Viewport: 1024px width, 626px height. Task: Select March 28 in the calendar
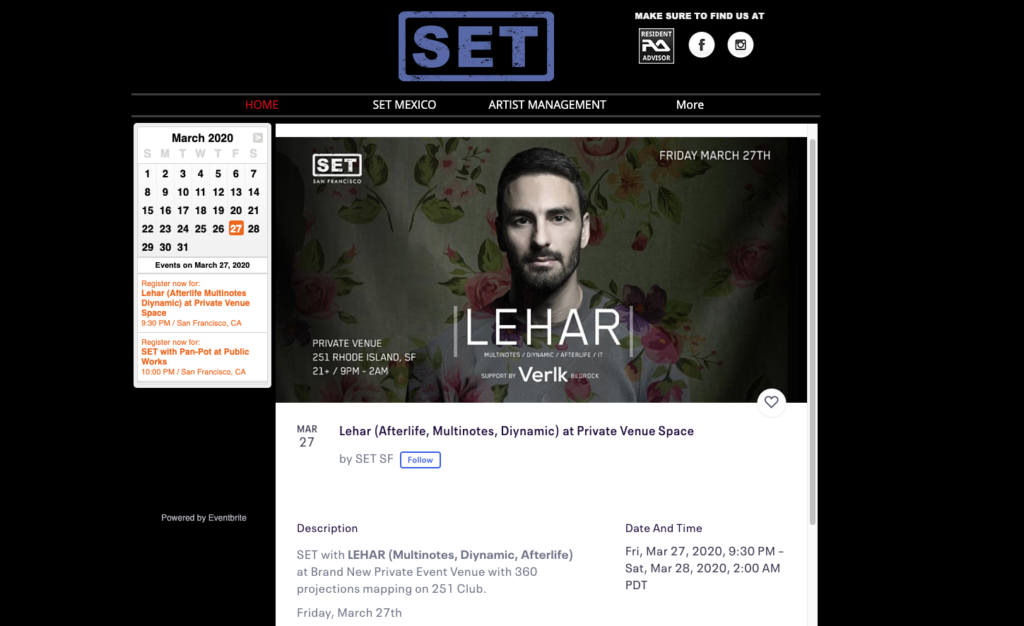pyautogui.click(x=253, y=228)
